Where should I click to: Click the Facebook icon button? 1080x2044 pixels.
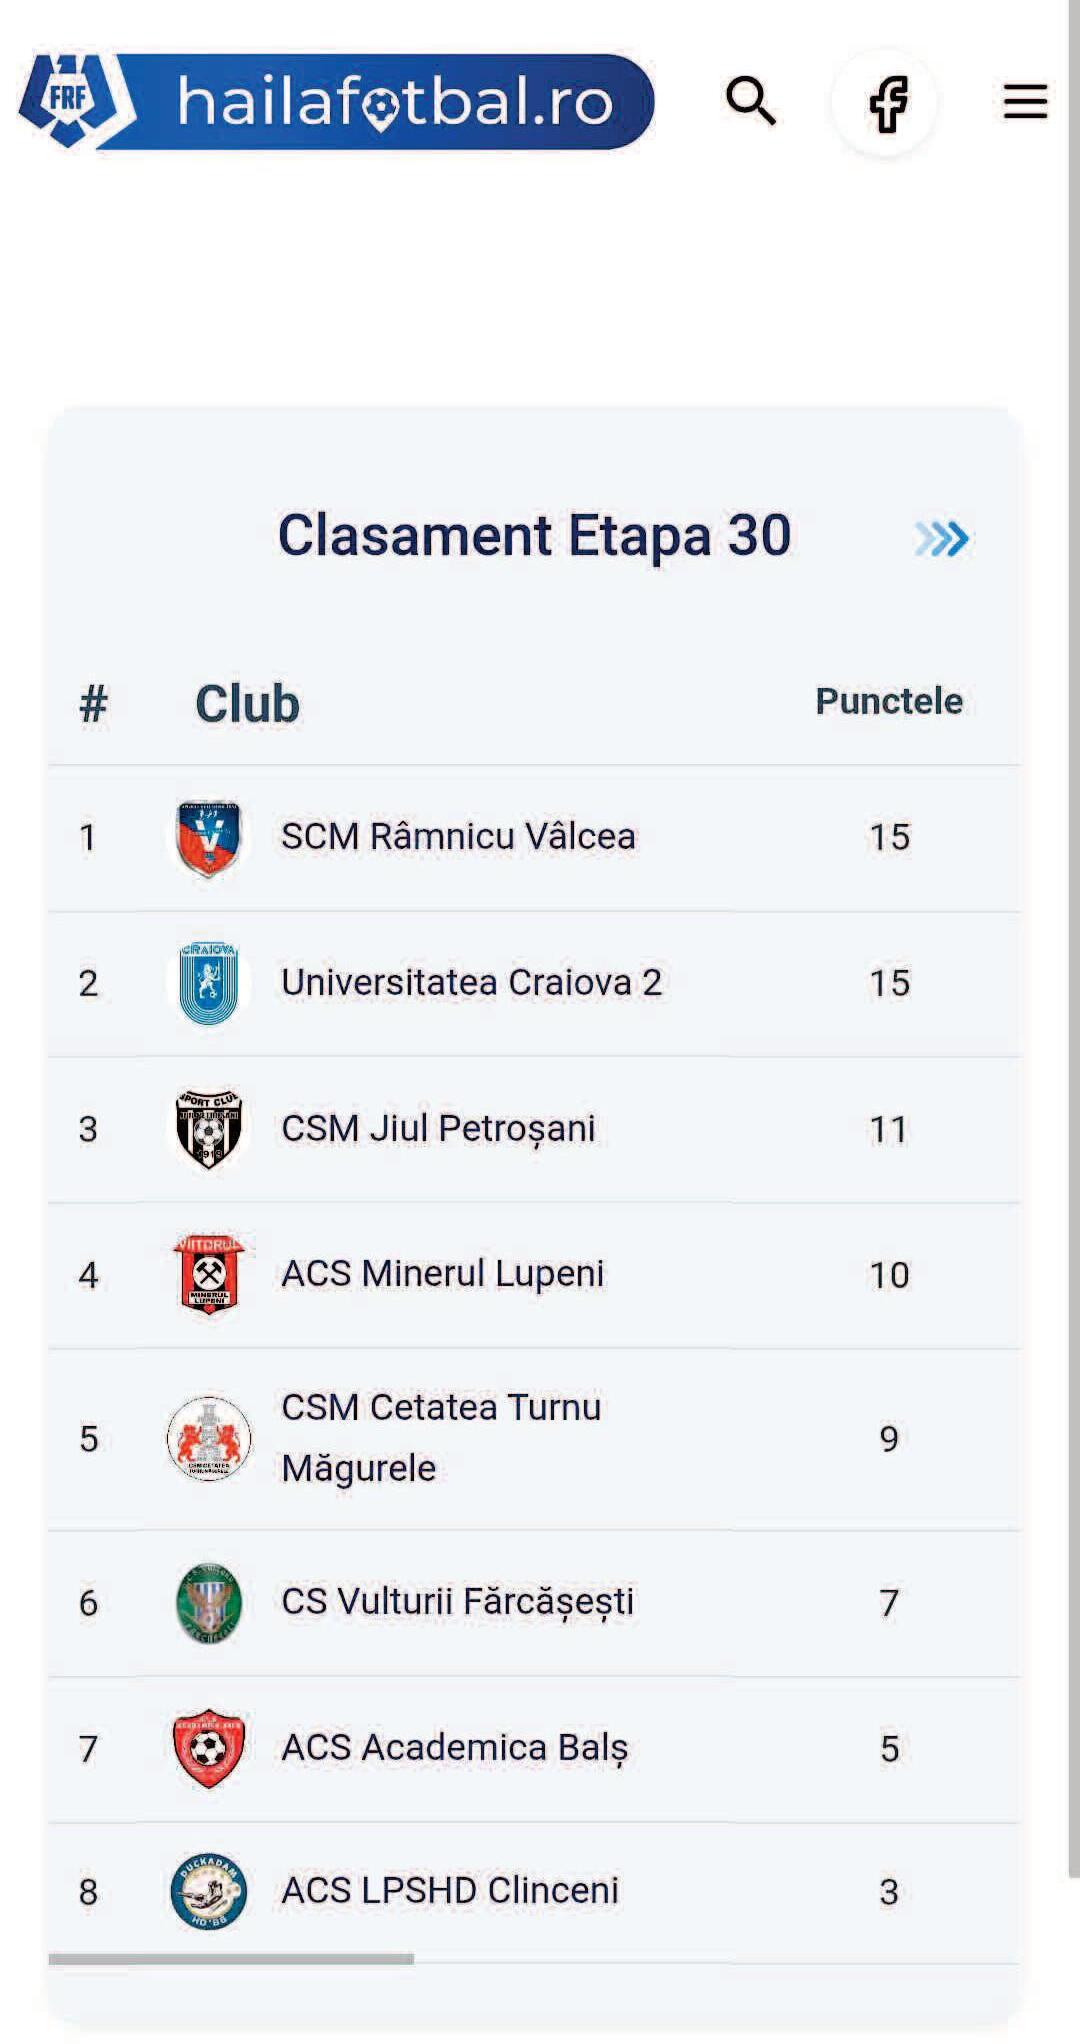click(x=886, y=103)
